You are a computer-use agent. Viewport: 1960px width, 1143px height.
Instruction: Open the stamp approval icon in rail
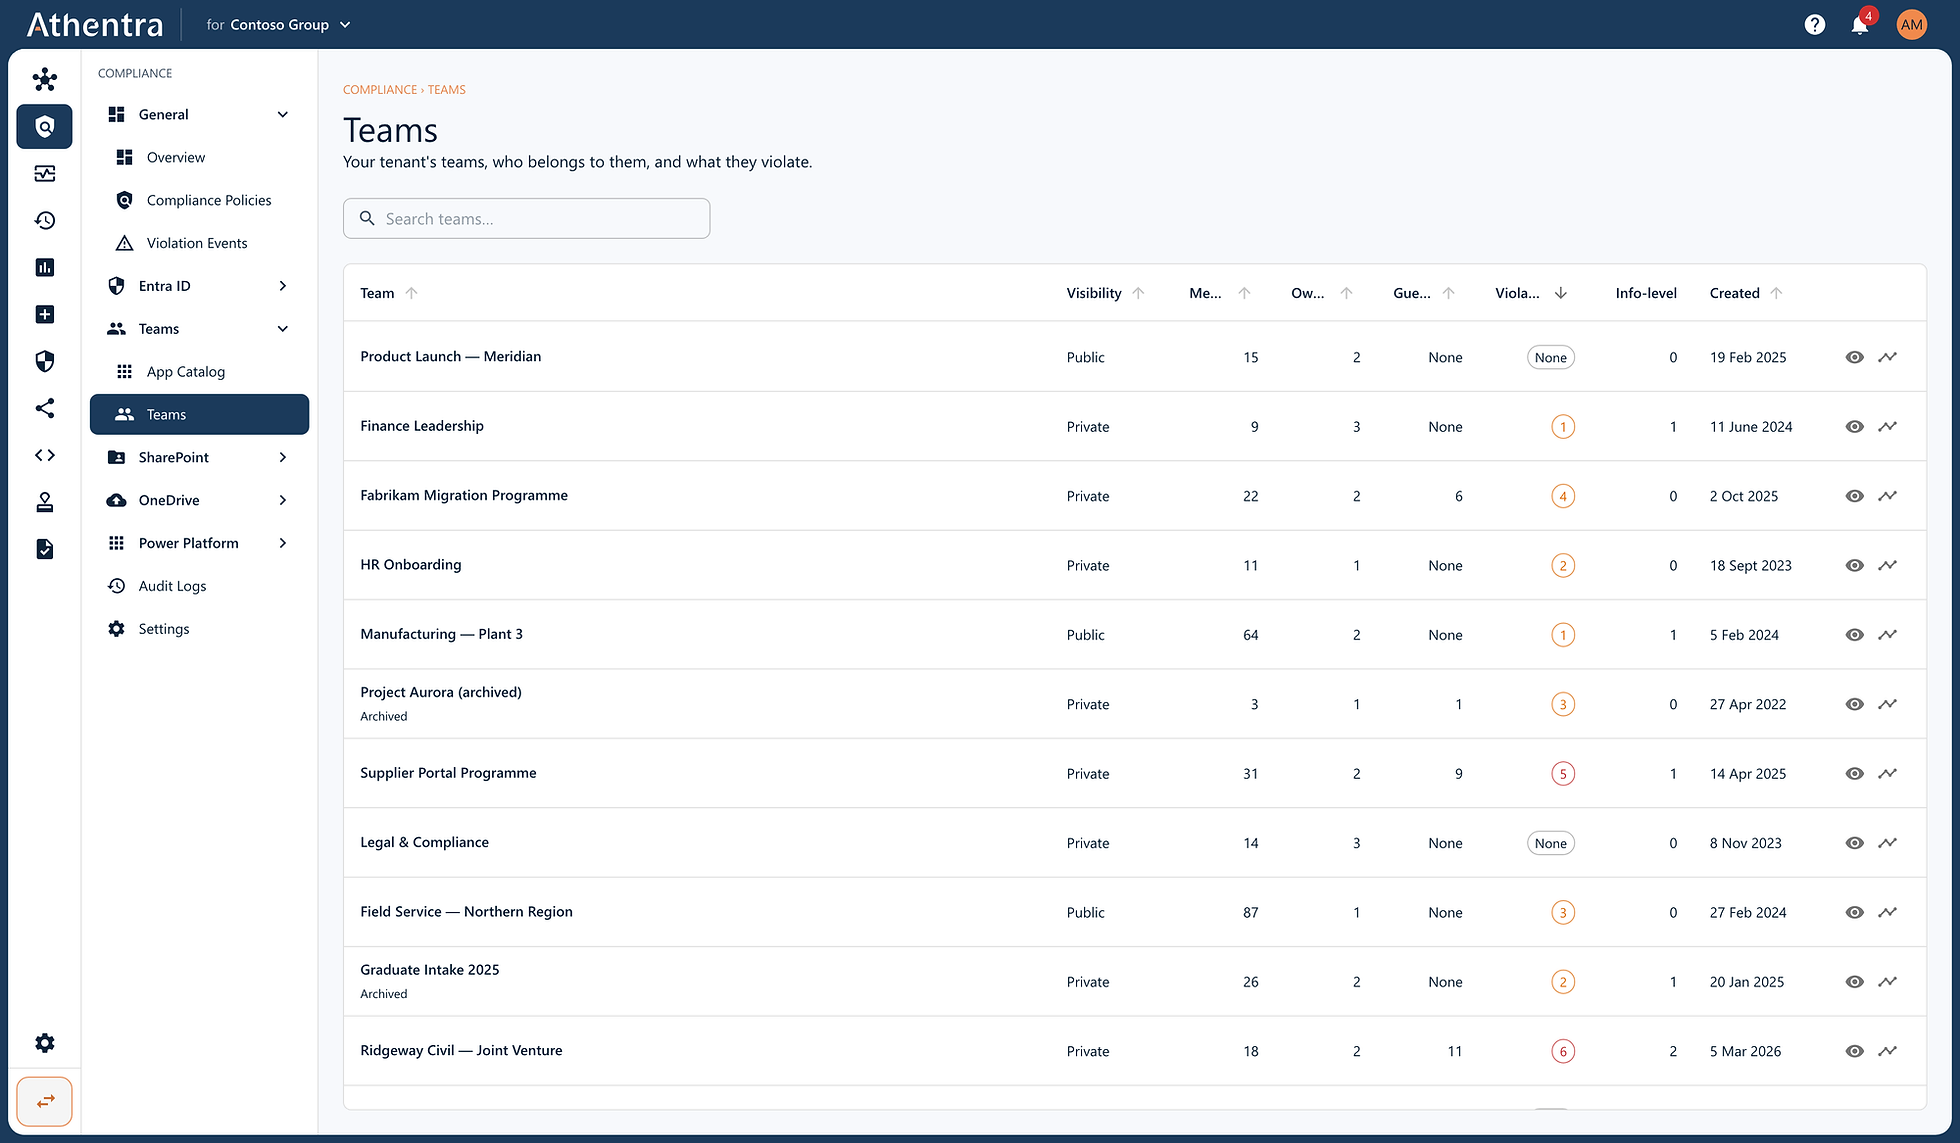point(45,502)
